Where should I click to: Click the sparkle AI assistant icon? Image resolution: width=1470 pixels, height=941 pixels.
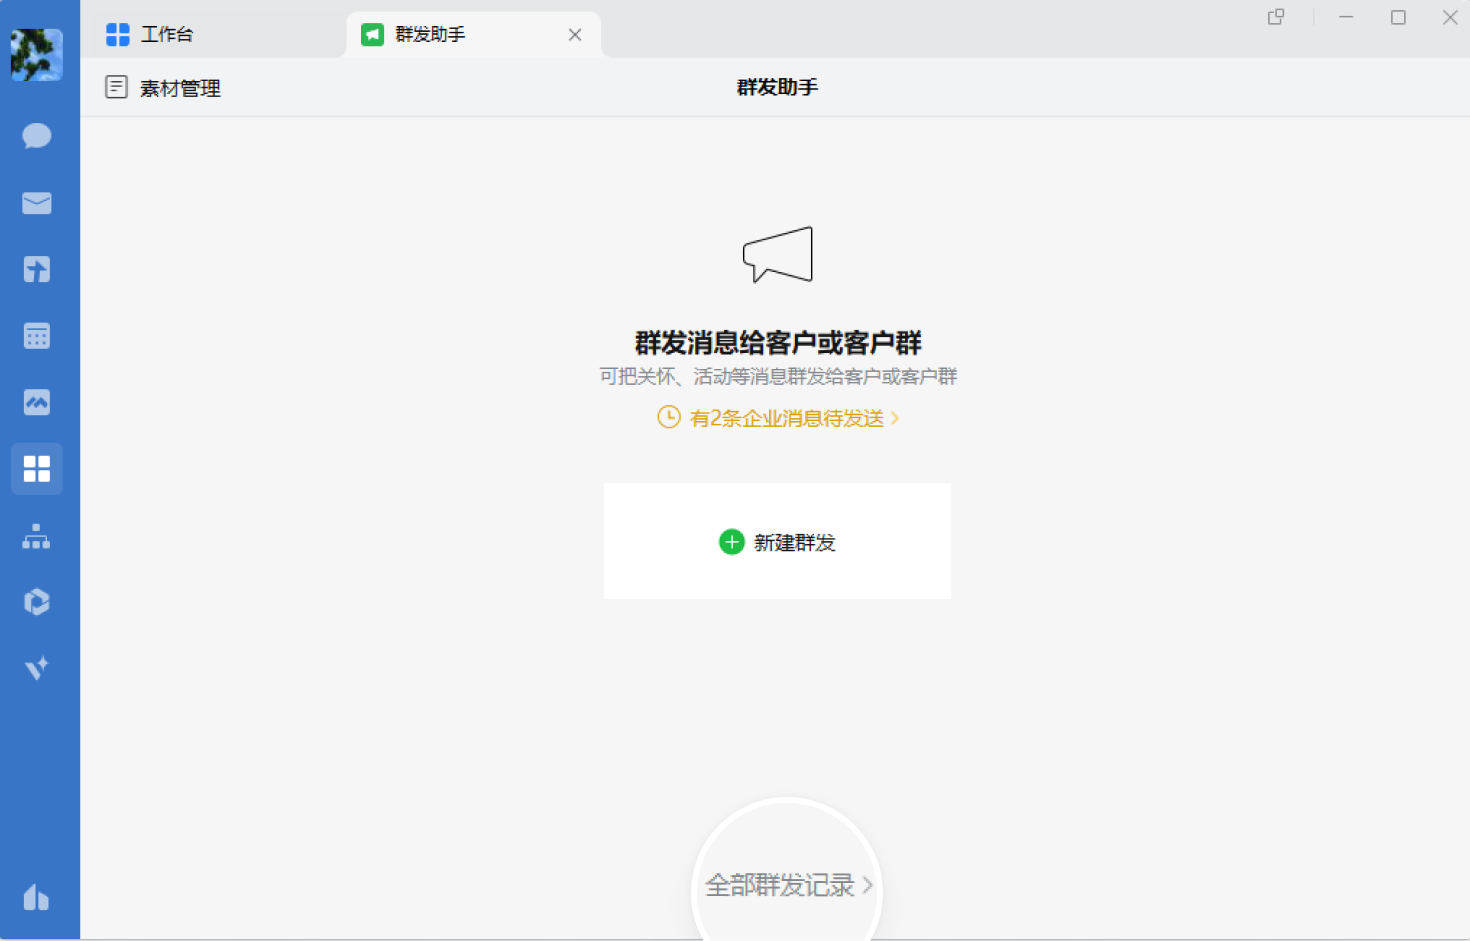[37, 668]
